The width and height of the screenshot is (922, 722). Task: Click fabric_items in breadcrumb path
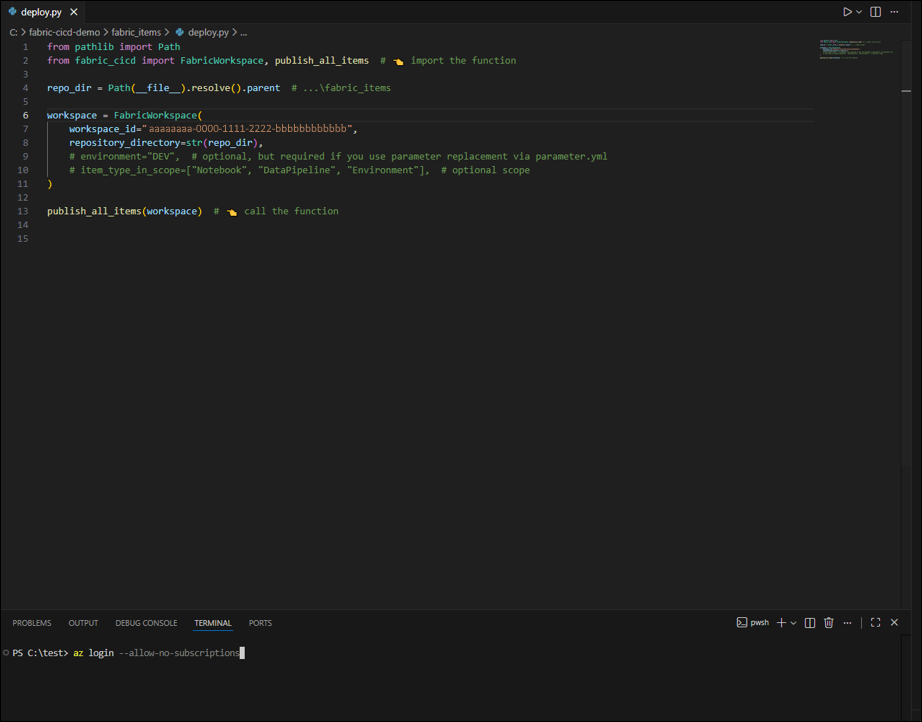[136, 32]
